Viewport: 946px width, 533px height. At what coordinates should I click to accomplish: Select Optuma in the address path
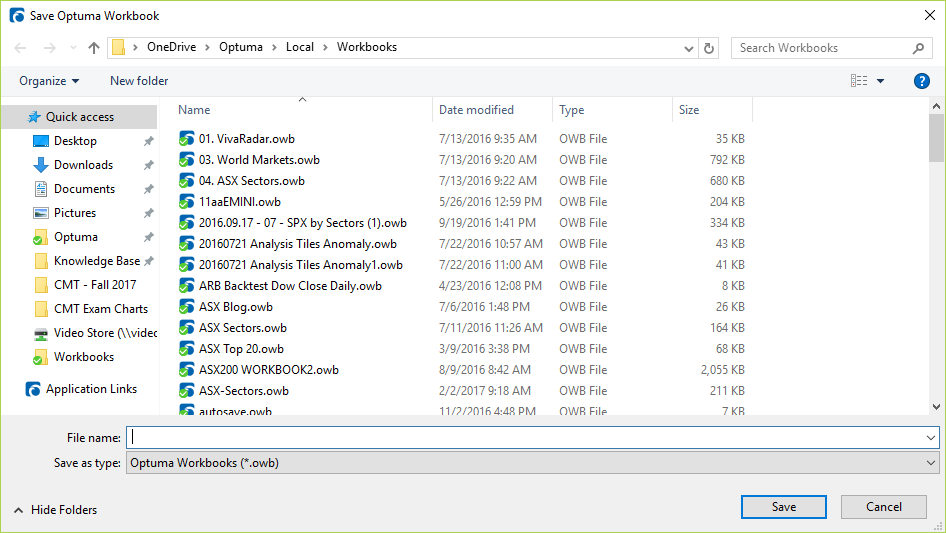(241, 47)
